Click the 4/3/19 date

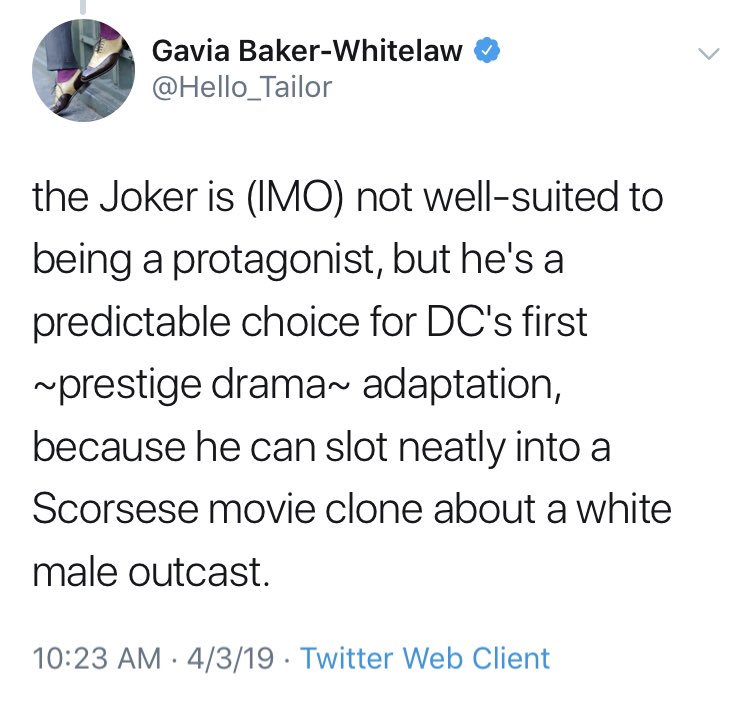(x=230, y=658)
